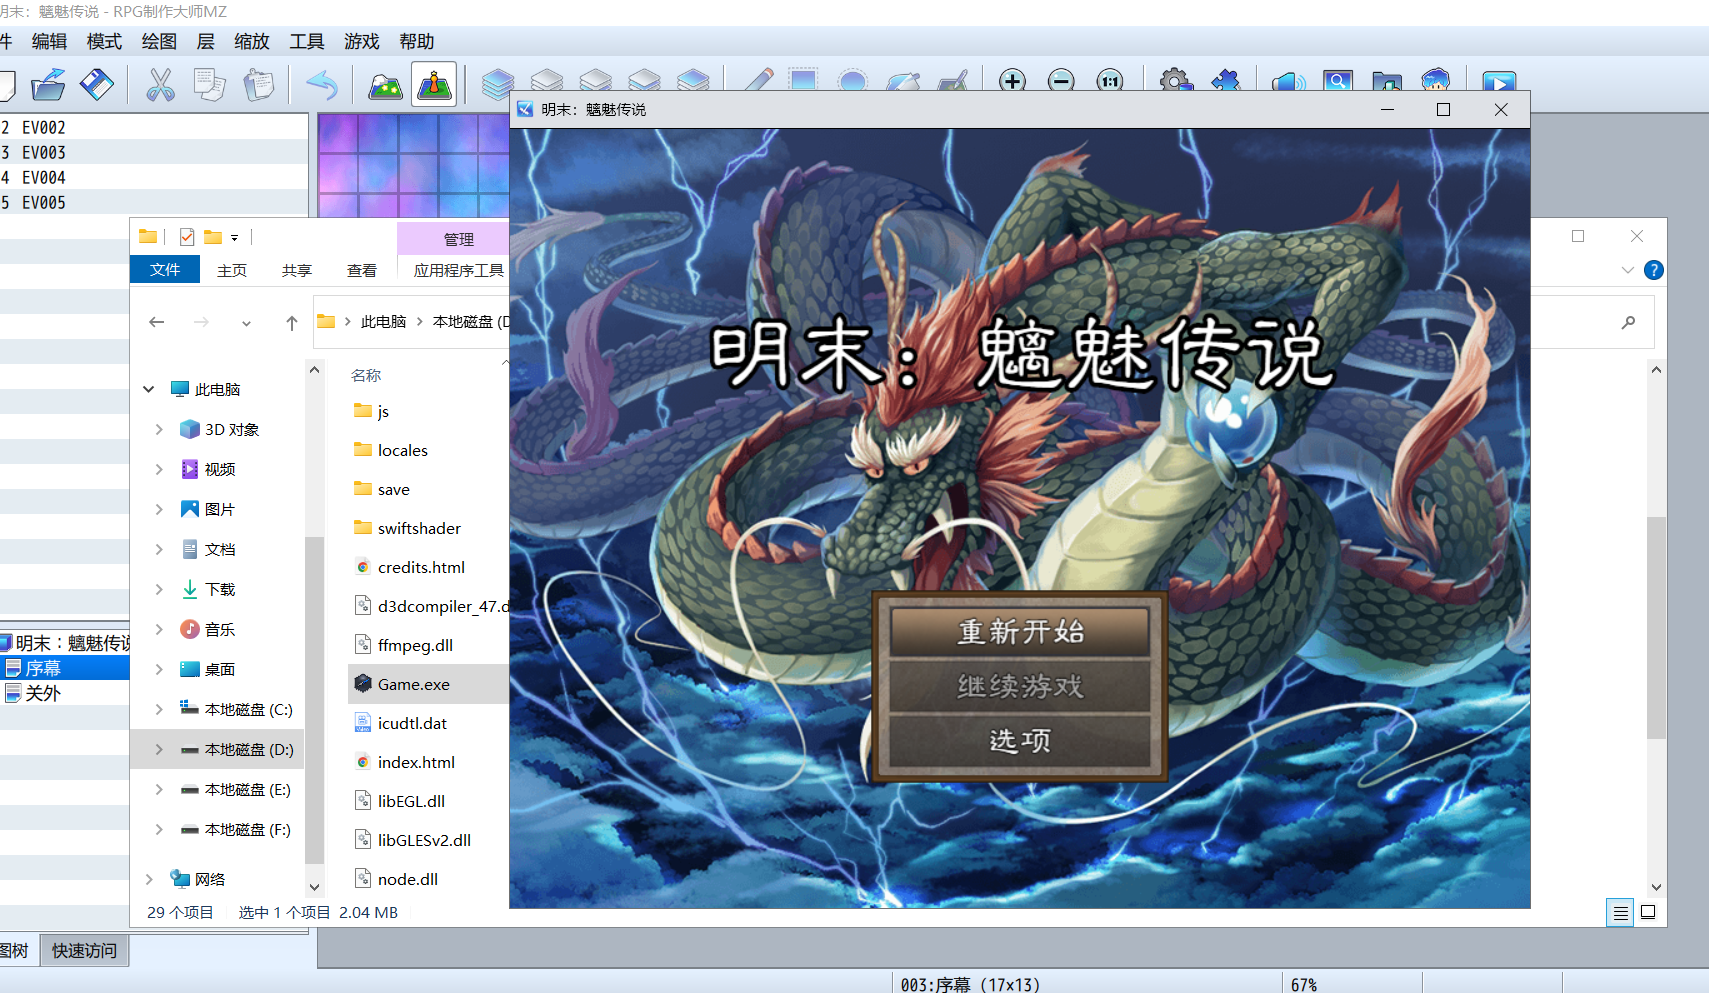Choose the Pencil drawing tool
The height and width of the screenshot is (993, 1709).
pyautogui.click(x=759, y=80)
